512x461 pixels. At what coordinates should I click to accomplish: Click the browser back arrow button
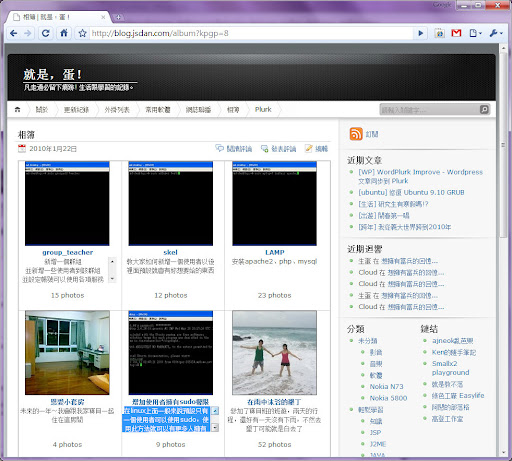tap(14, 33)
